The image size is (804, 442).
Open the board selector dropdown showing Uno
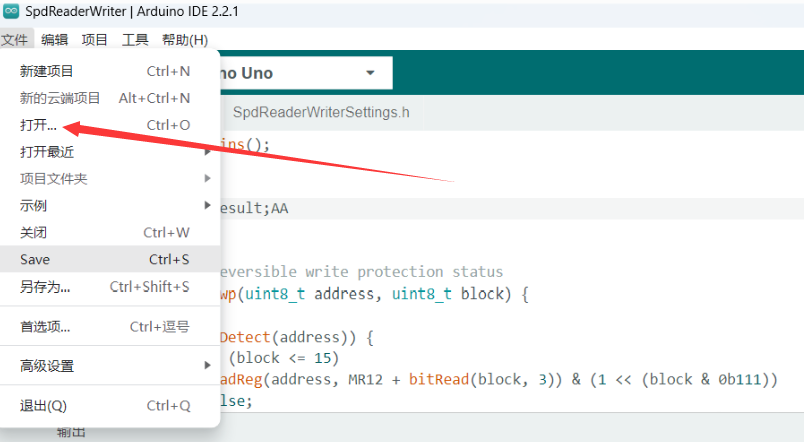tap(306, 73)
